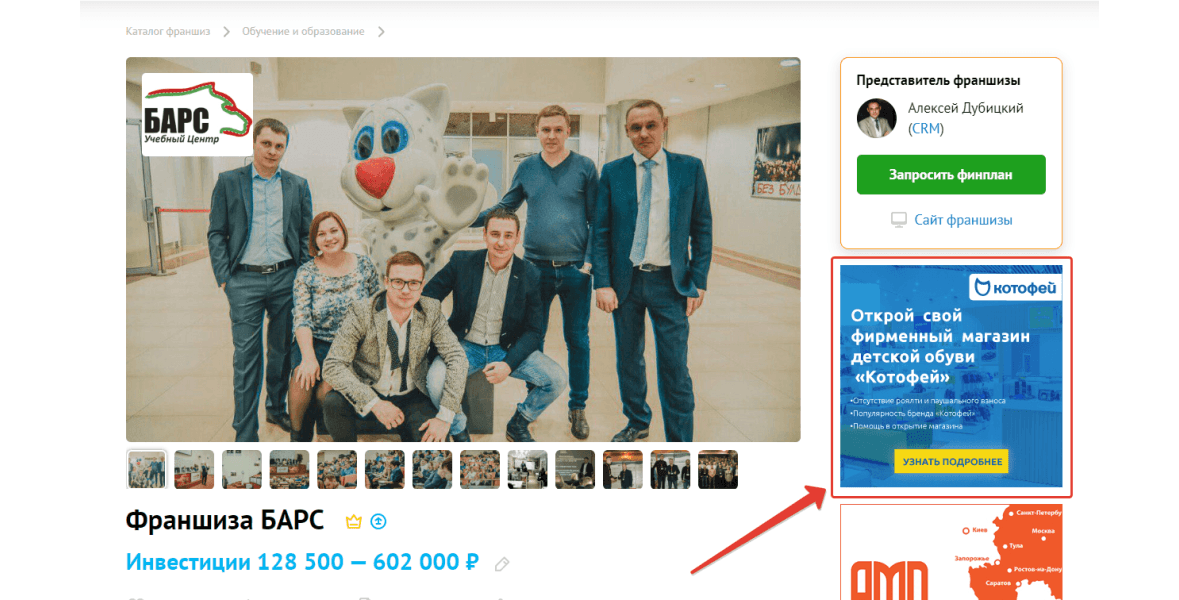This screenshot has width=1179, height=600.
Task: Click the Алексей Дубицкий name text
Action: click(965, 108)
